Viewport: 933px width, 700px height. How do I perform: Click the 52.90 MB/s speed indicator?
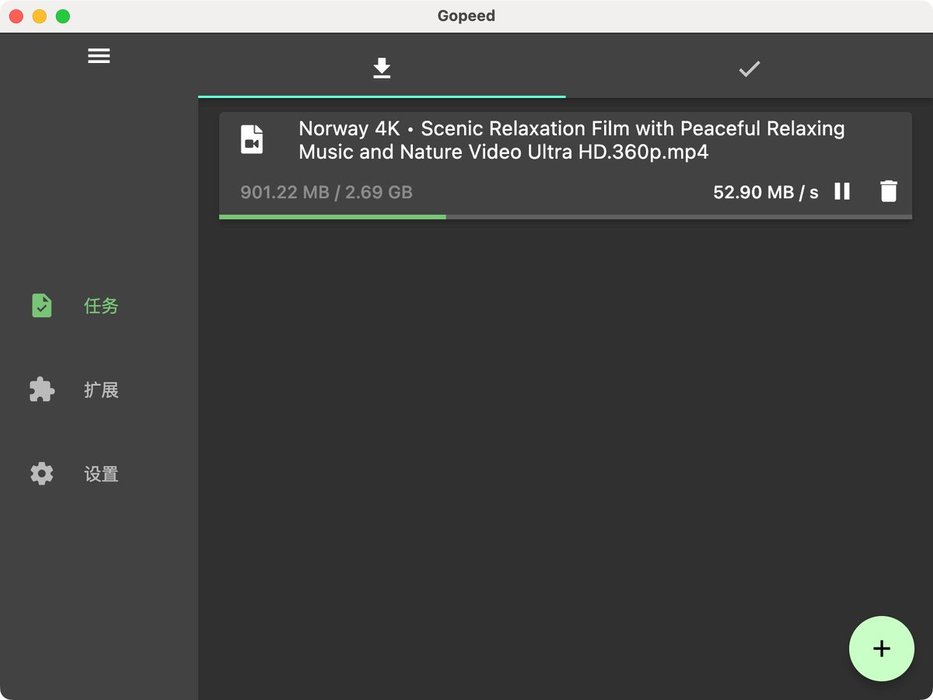(x=765, y=192)
